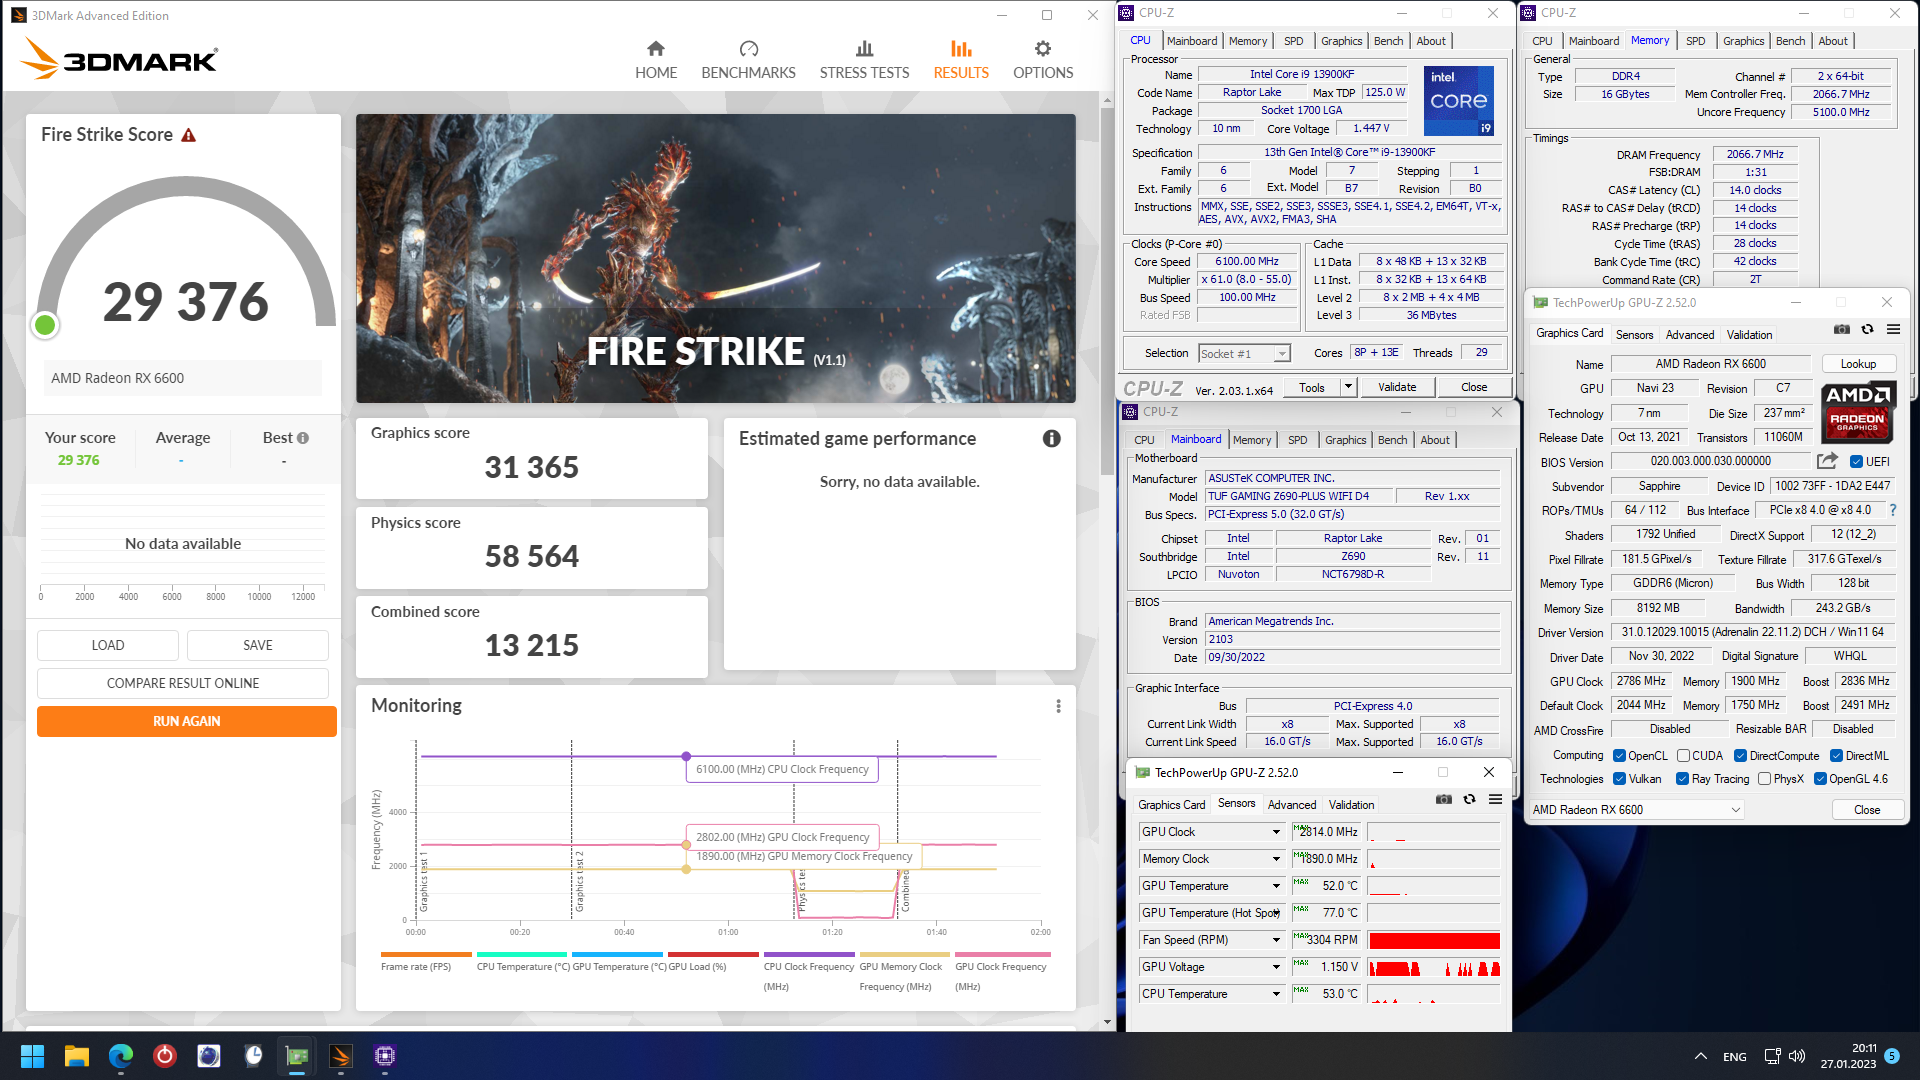The width and height of the screenshot is (1920, 1080).
Task: Open GPU-Z hamburger menu in main window
Action: pos(1893,329)
